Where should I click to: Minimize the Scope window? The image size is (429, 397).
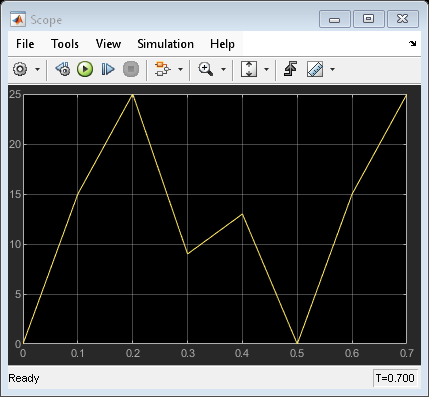click(335, 19)
